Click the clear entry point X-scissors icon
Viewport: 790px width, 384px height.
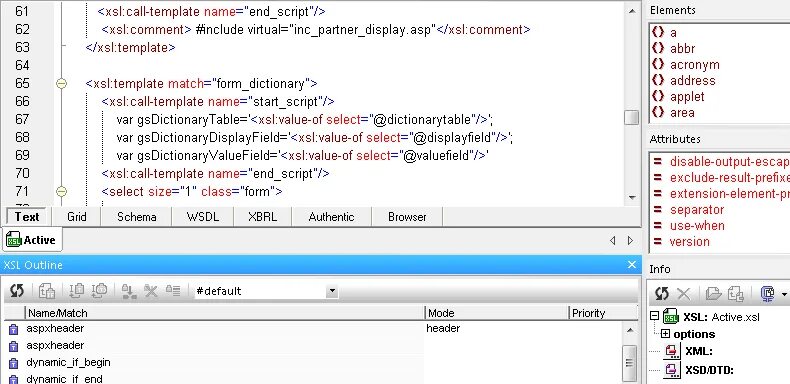point(151,291)
